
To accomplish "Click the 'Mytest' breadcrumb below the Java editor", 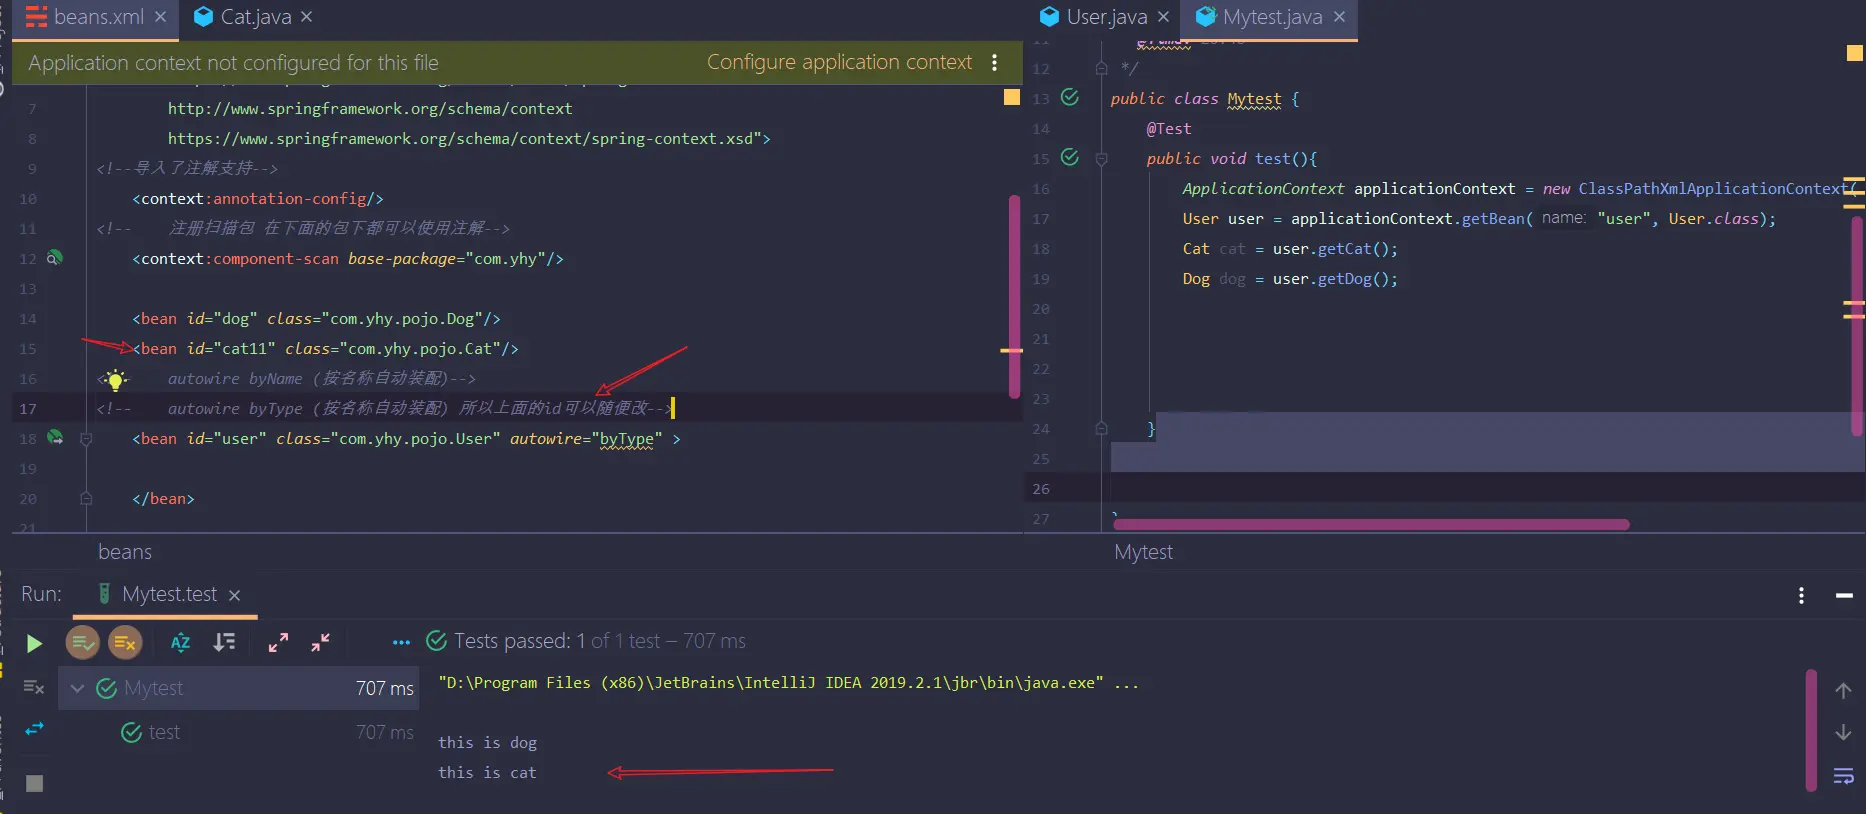I will click(1143, 552).
